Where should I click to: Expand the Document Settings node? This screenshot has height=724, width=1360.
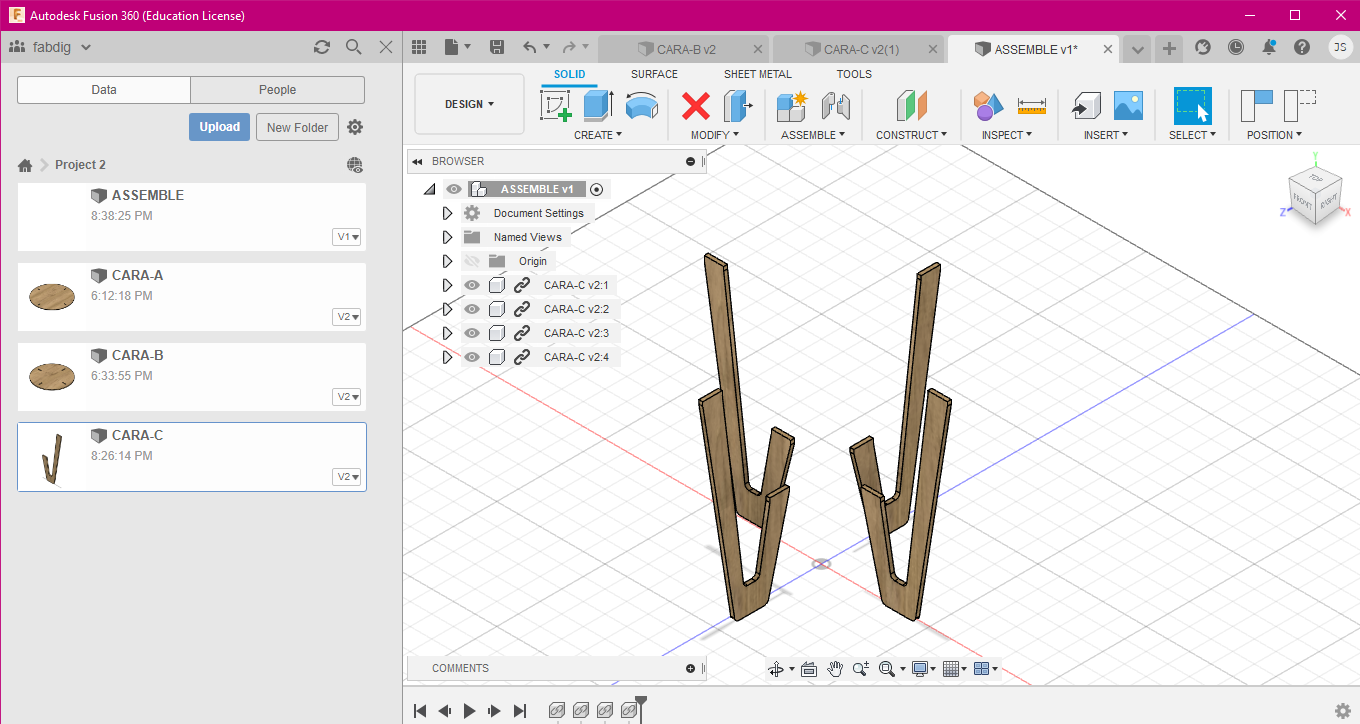pyautogui.click(x=447, y=213)
